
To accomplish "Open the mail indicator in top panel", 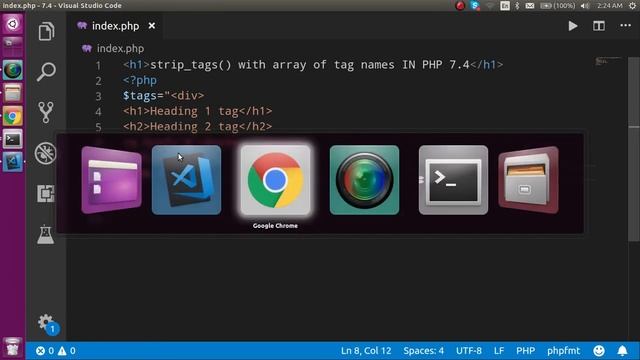I will click(x=530, y=6).
